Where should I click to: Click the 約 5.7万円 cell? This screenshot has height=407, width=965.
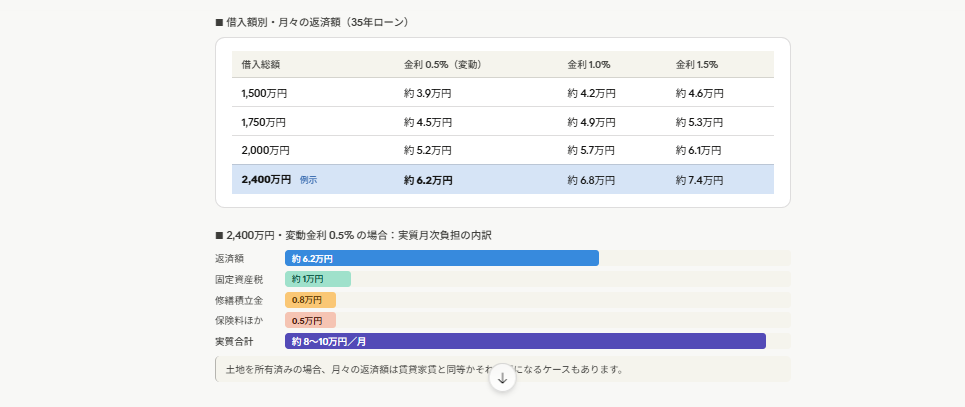[x=591, y=150]
